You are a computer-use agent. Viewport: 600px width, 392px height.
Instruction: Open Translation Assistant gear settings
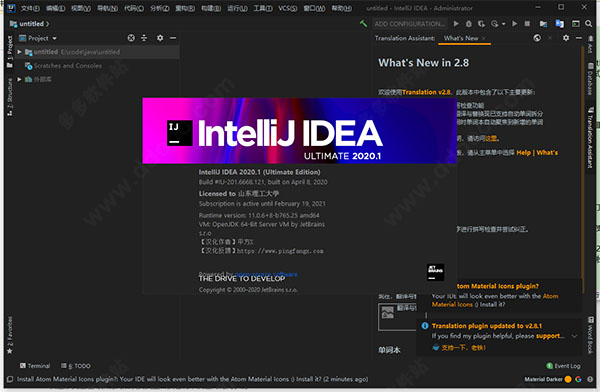(x=566, y=38)
